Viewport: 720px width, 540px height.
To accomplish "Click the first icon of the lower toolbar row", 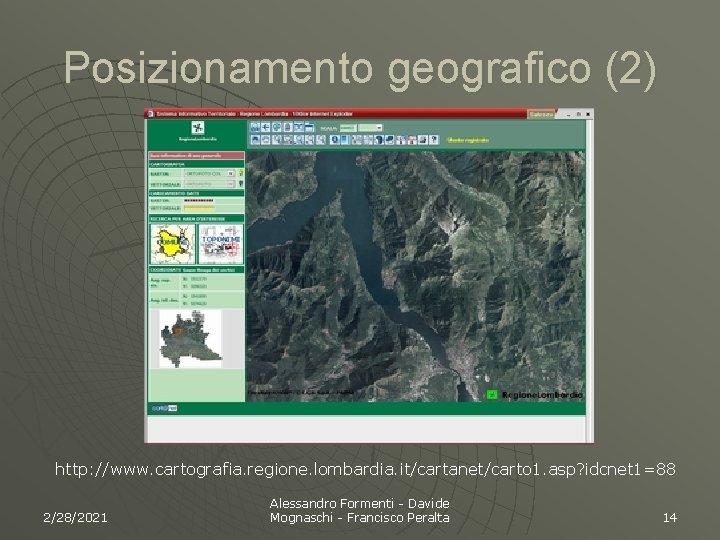I will (x=255, y=140).
